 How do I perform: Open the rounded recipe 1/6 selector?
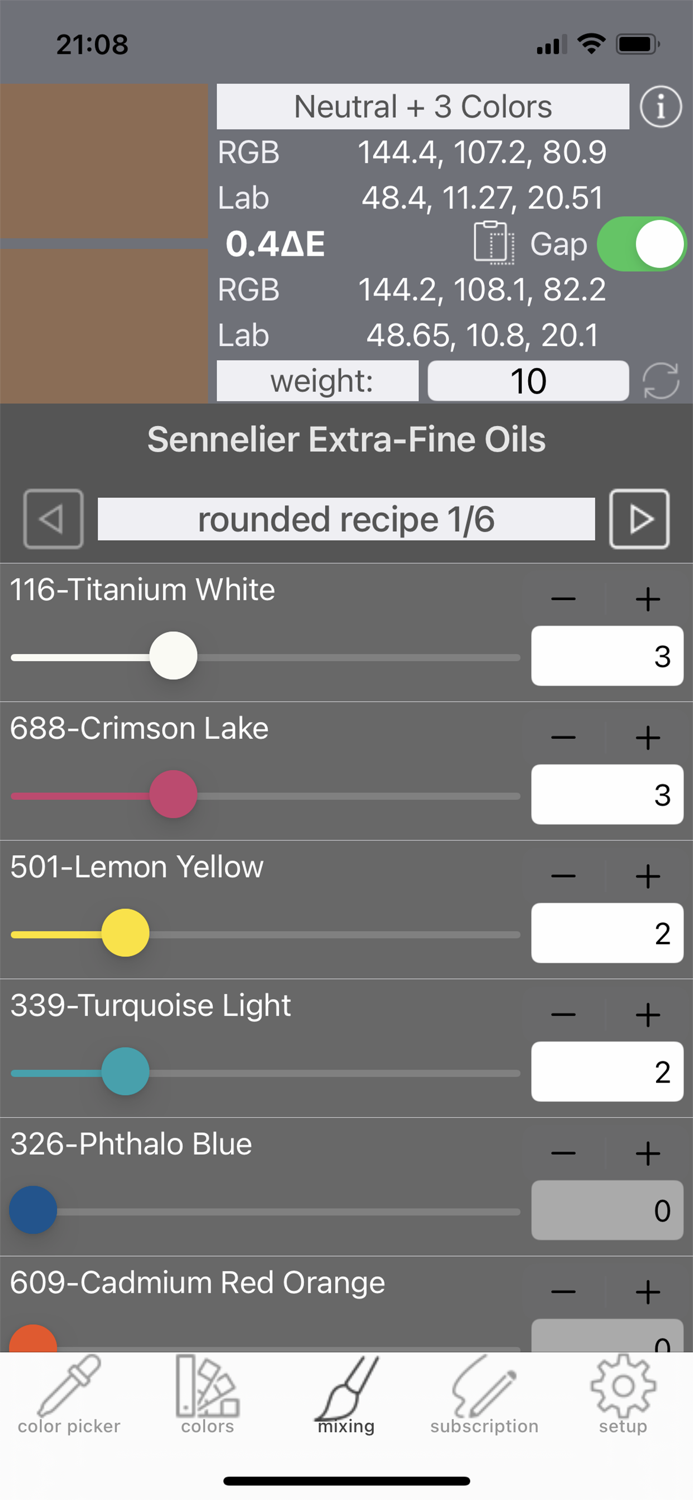[346, 519]
